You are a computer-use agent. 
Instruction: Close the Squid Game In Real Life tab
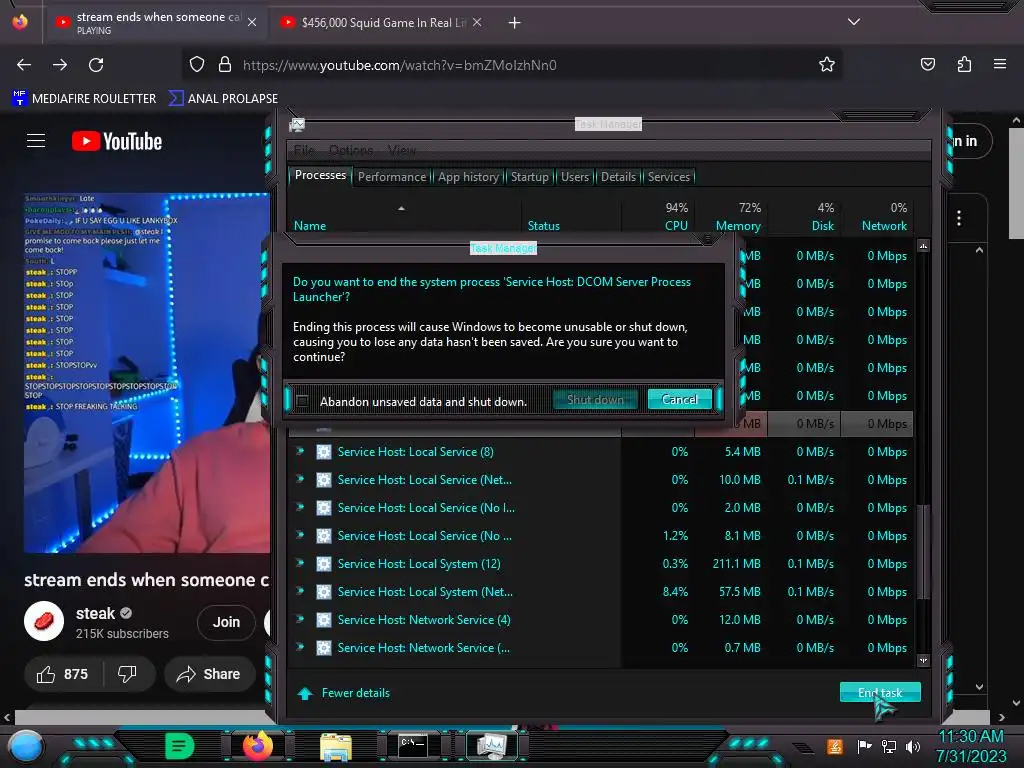pyautogui.click(x=477, y=22)
